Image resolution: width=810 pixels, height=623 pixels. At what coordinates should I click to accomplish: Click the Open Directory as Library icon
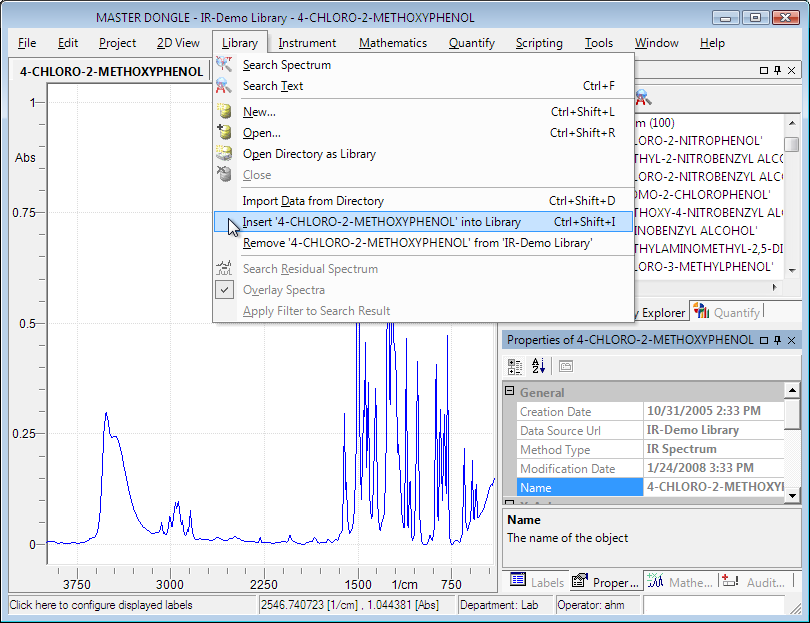pos(224,154)
